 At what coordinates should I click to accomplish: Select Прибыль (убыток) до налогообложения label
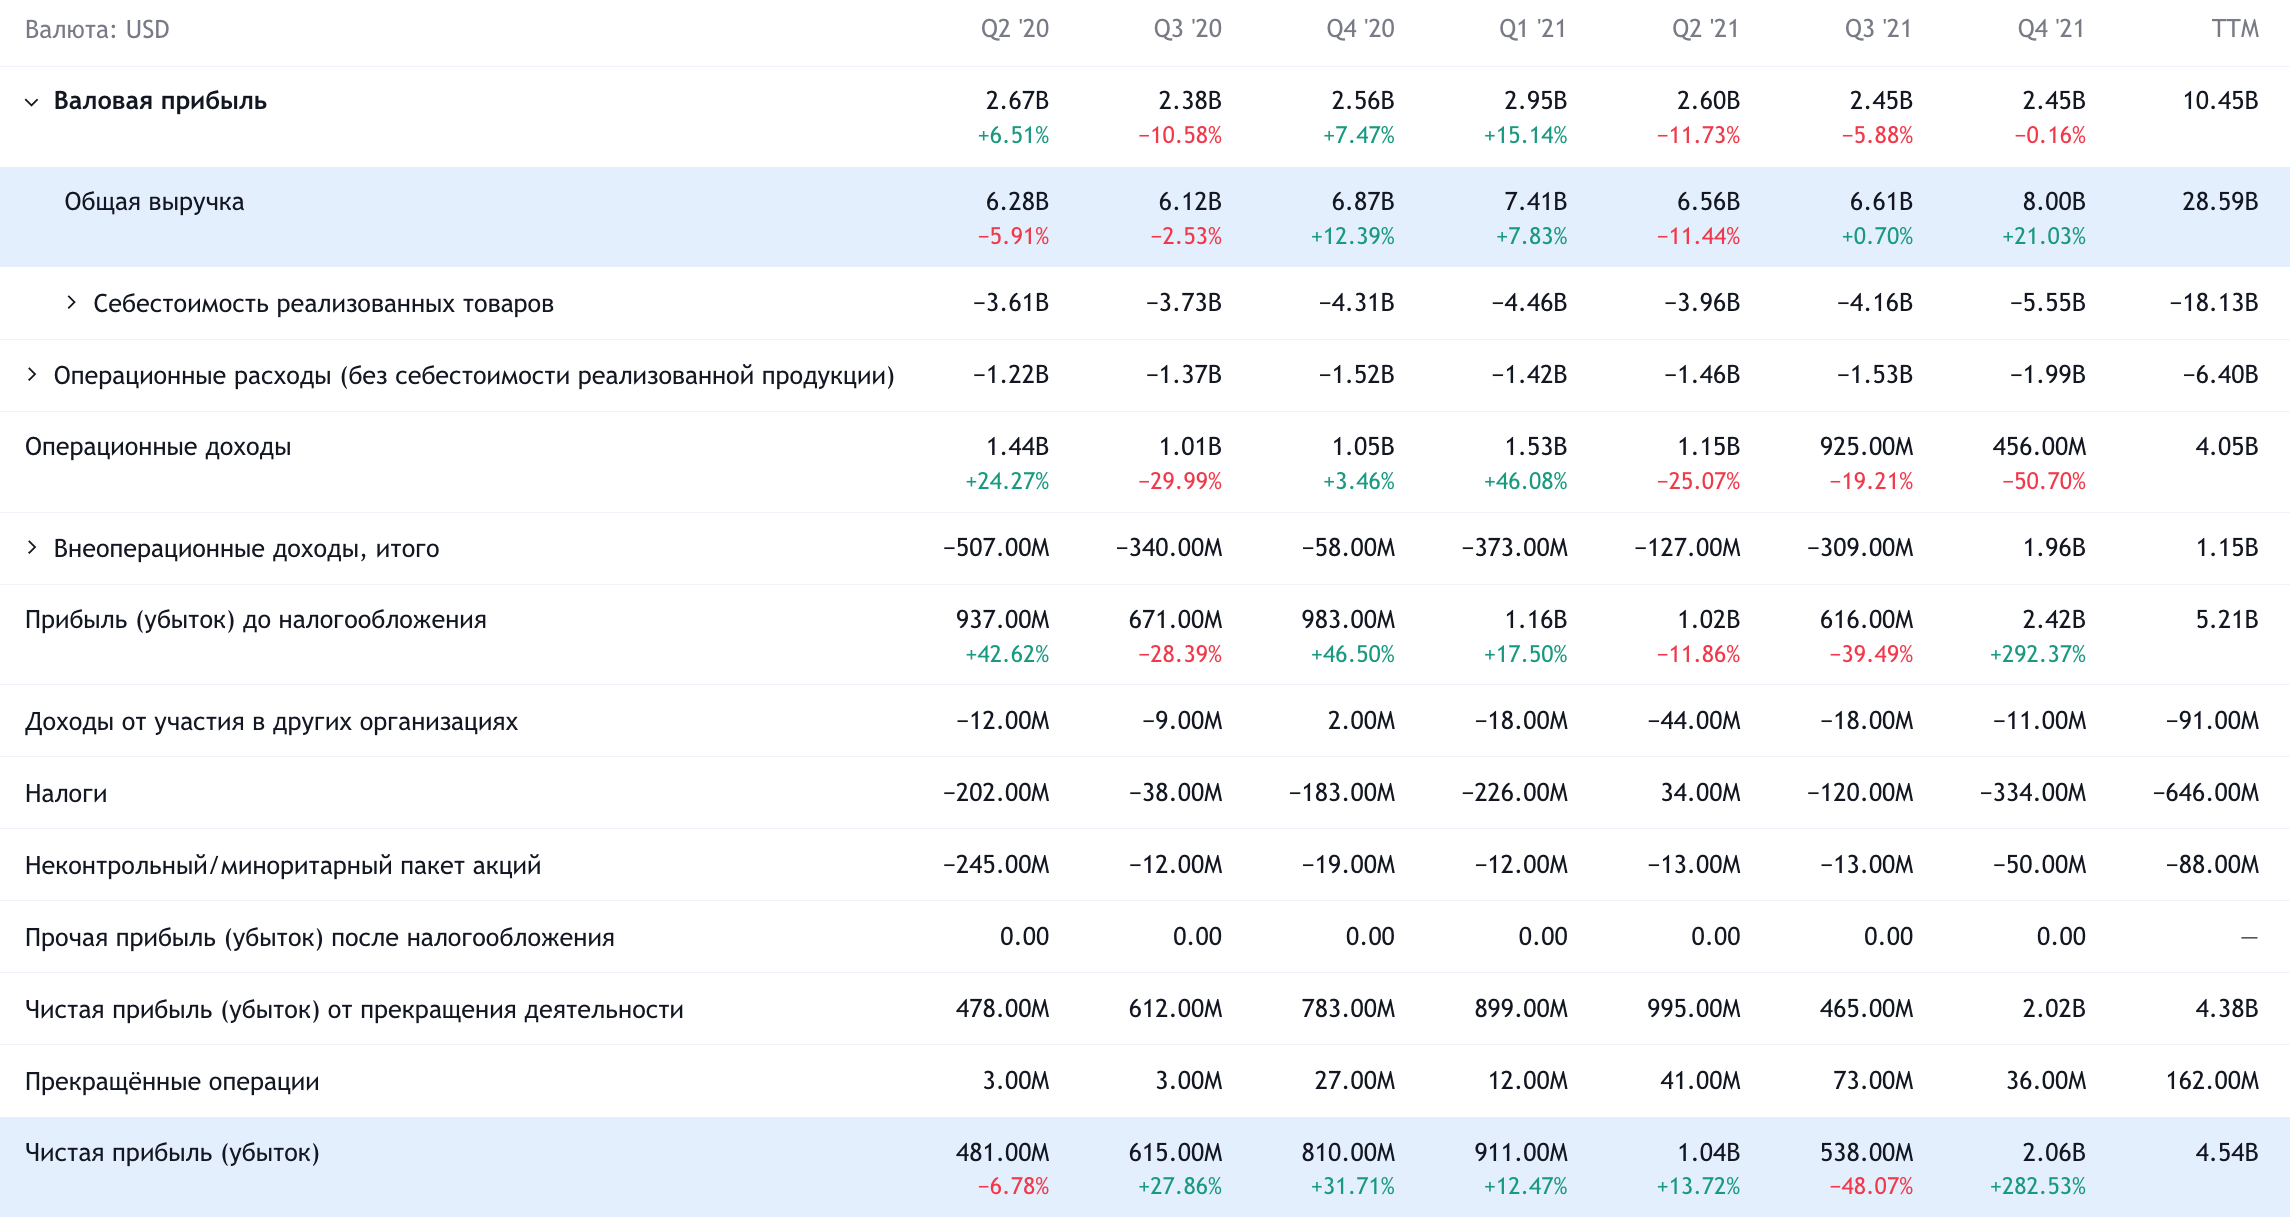click(256, 620)
